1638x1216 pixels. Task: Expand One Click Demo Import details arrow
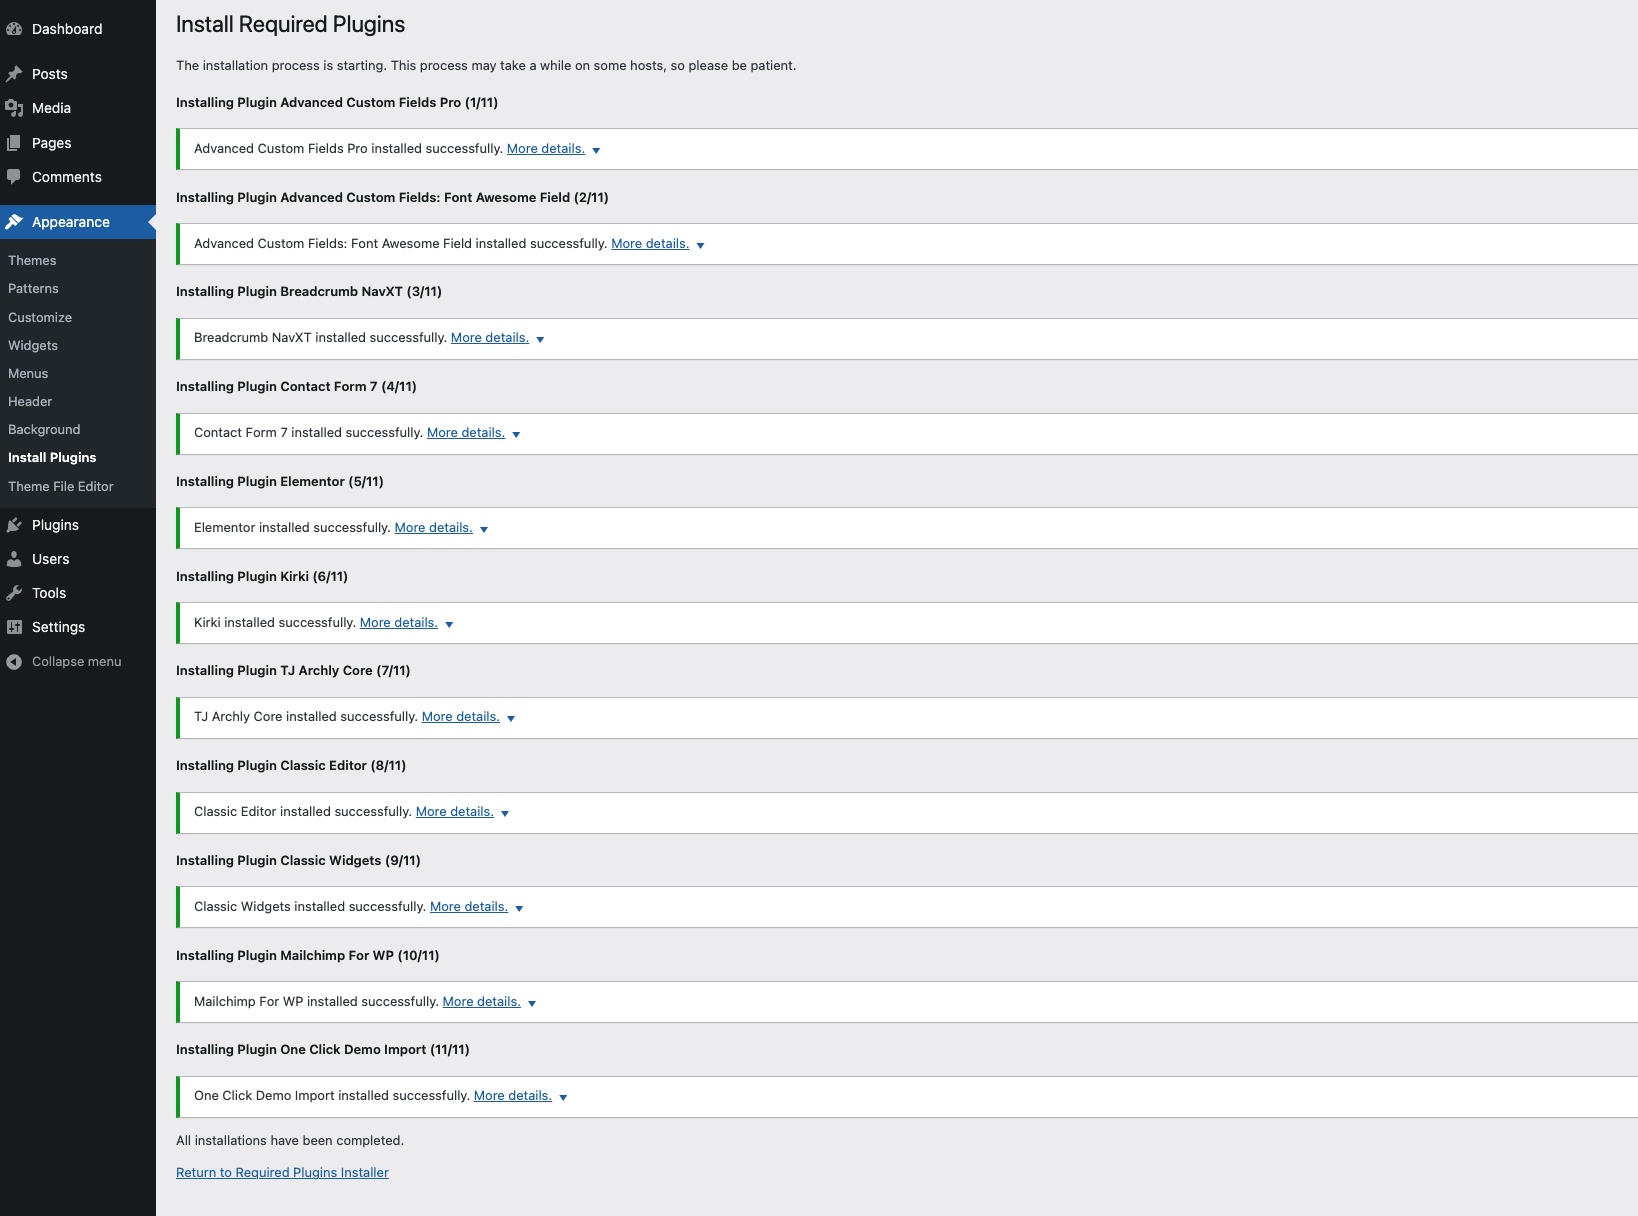coord(563,1097)
